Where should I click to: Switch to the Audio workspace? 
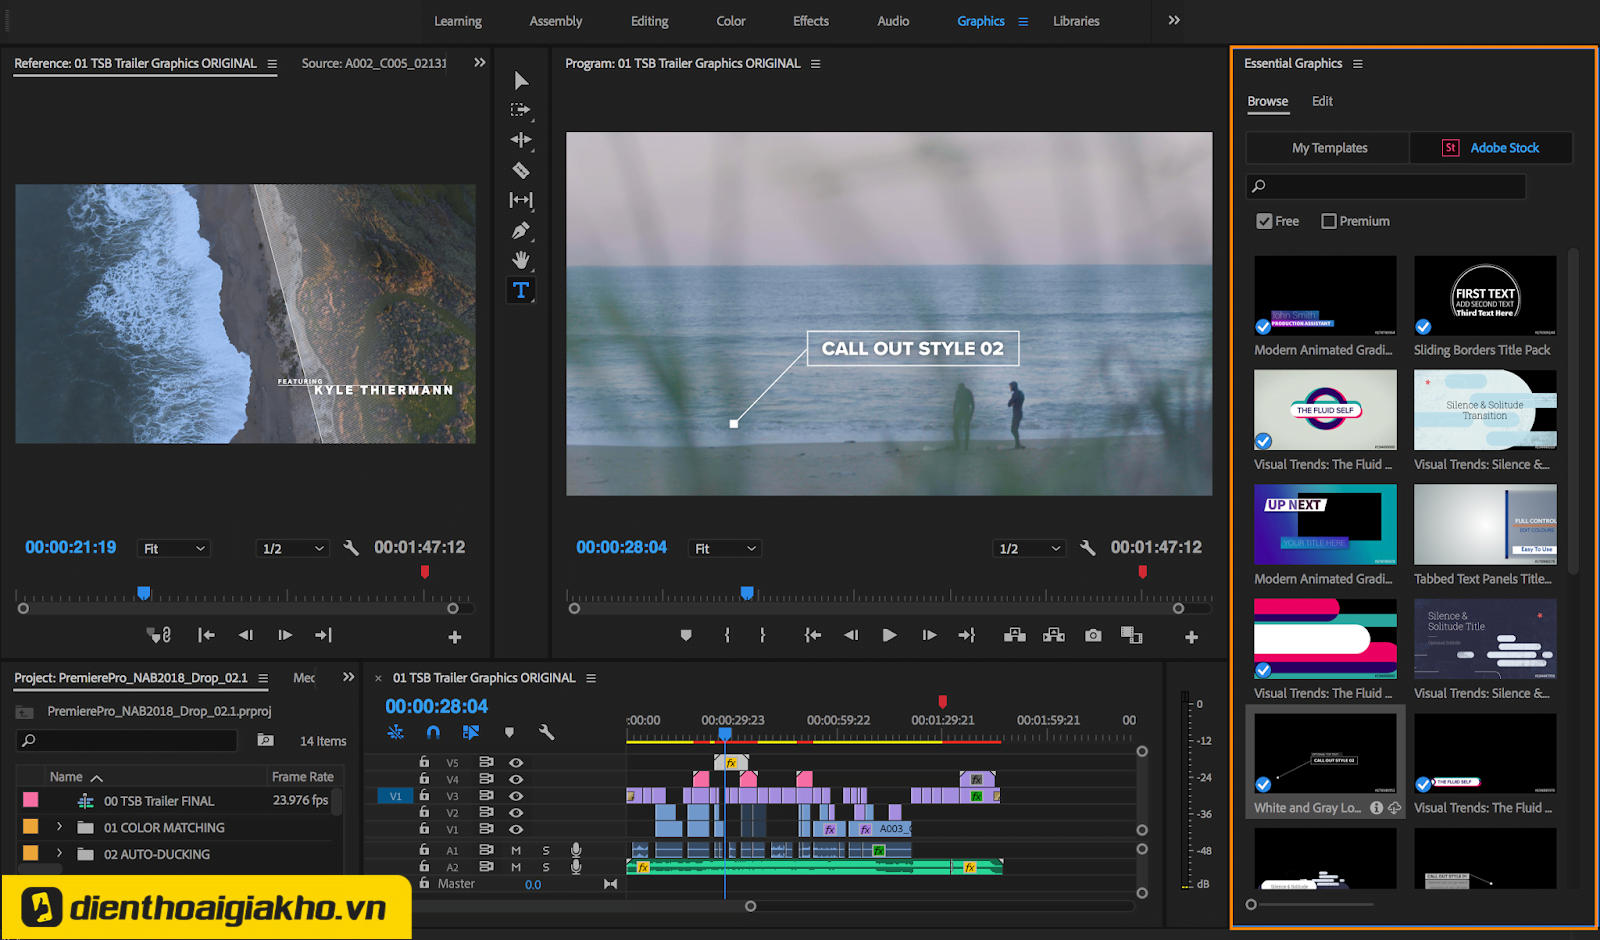pos(893,21)
